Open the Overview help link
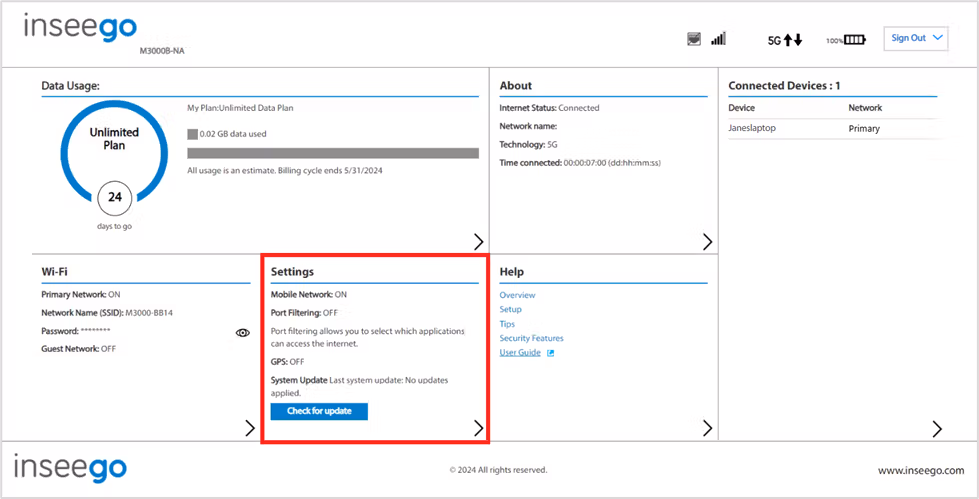The image size is (979, 499). (517, 295)
